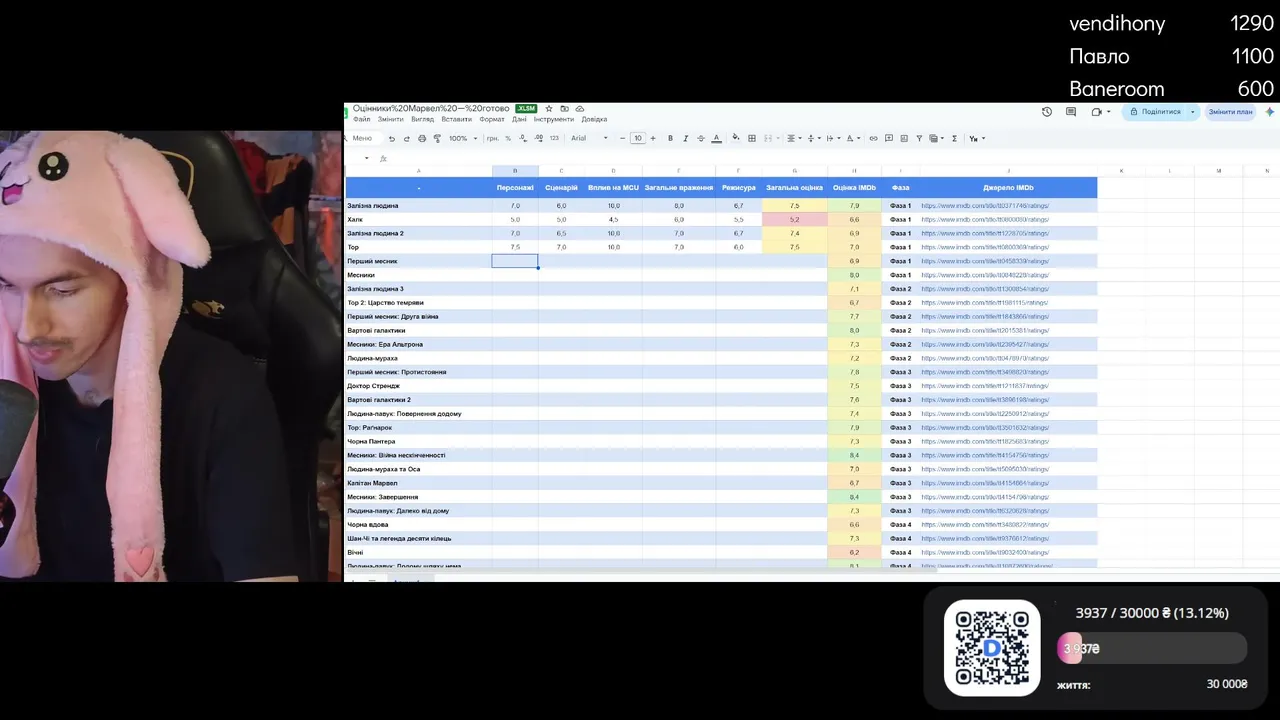The height and width of the screenshot is (720, 1280).
Task: Click the Доктор Стрендж row title
Action: pyautogui.click(x=373, y=386)
